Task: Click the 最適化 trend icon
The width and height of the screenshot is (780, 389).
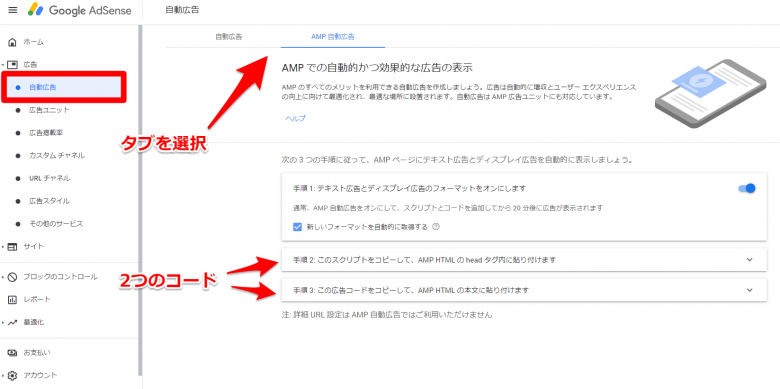Action: point(13,322)
